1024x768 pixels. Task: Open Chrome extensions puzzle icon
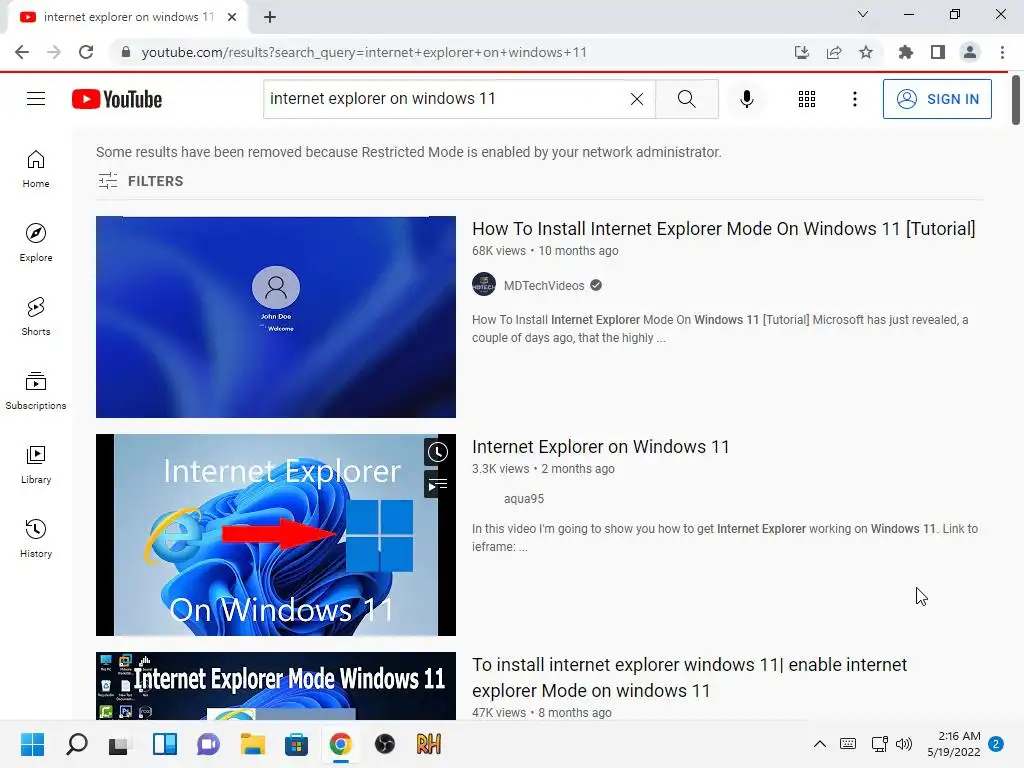point(906,52)
